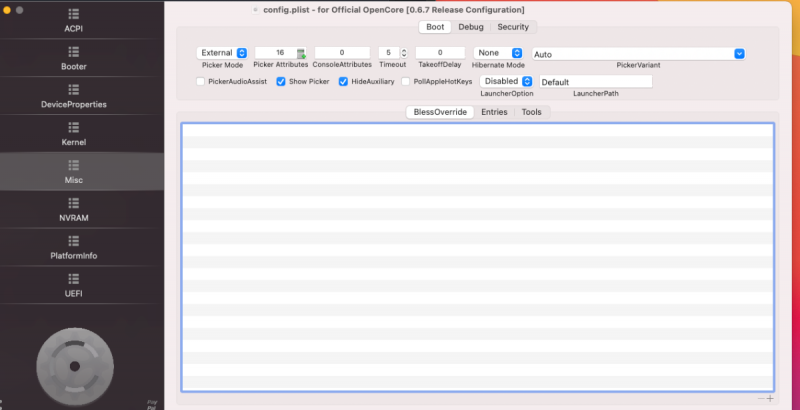Select the Entries tab

tap(494, 112)
